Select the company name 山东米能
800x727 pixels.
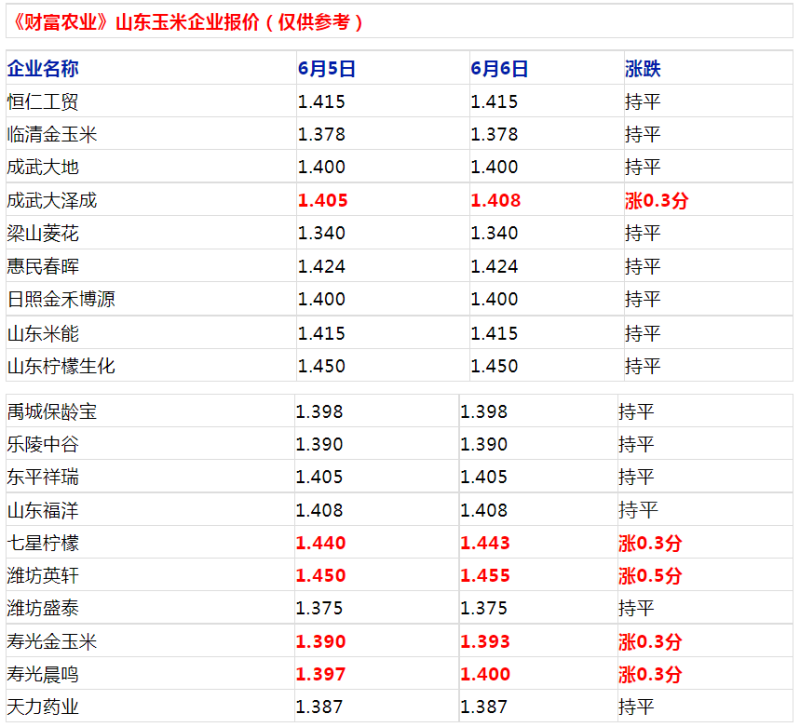pos(43,334)
